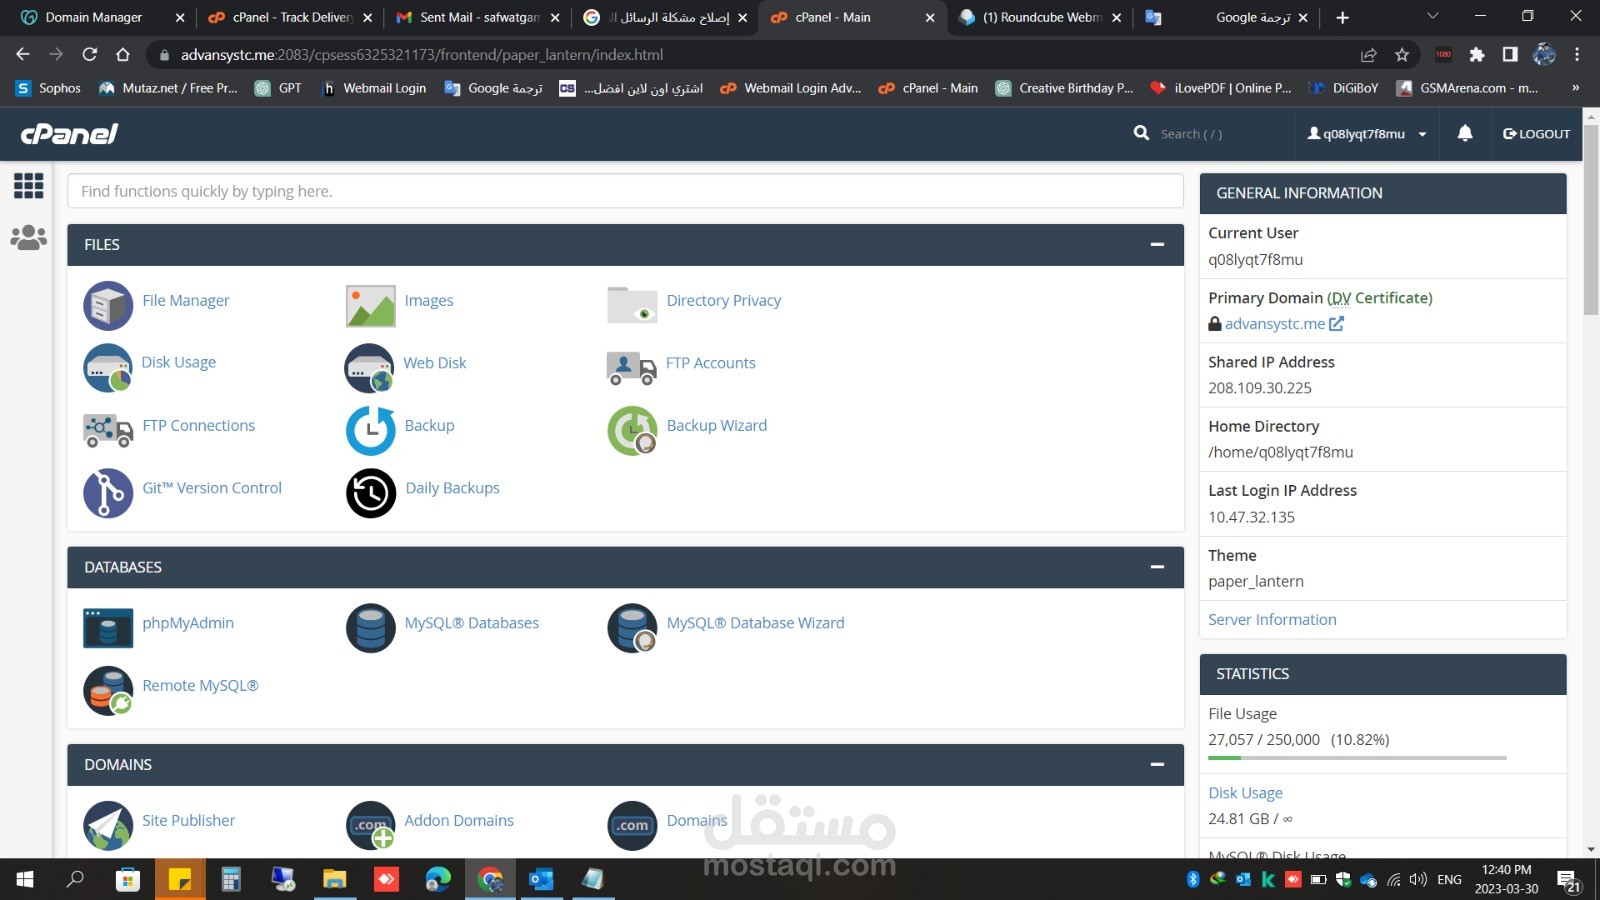Show more bookmarks with the overflow chevron
1600x900 pixels.
pyautogui.click(x=1576, y=88)
